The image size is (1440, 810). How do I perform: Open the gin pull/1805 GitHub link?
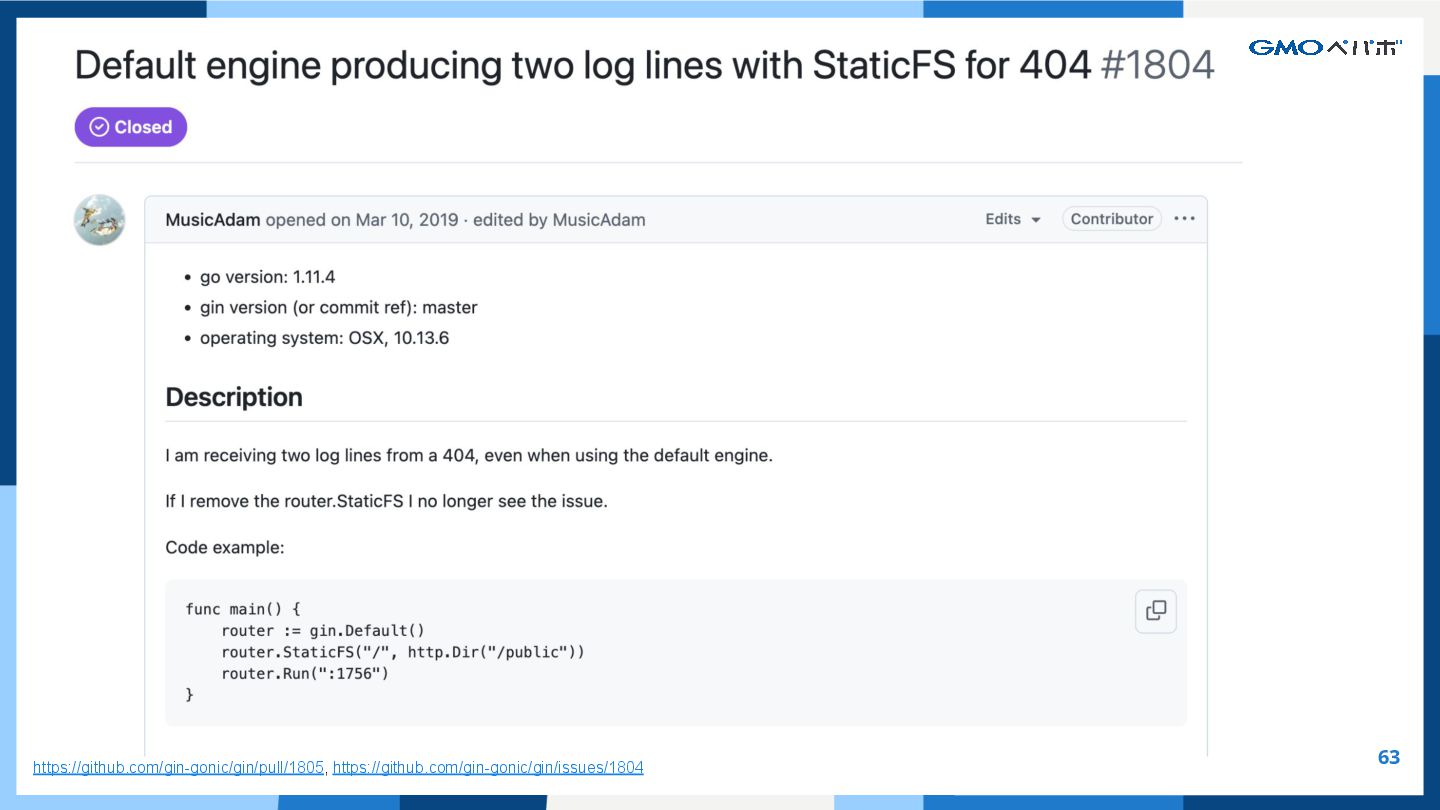(178, 767)
